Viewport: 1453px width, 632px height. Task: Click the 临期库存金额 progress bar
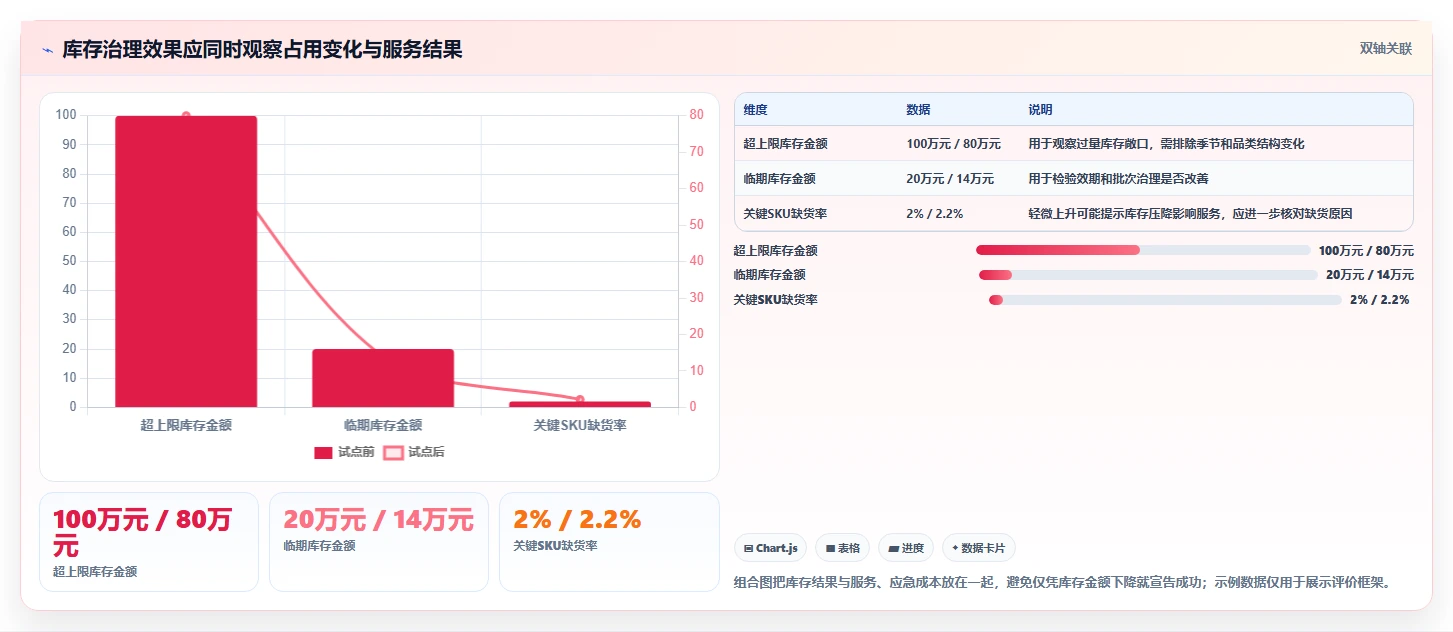pos(1148,275)
